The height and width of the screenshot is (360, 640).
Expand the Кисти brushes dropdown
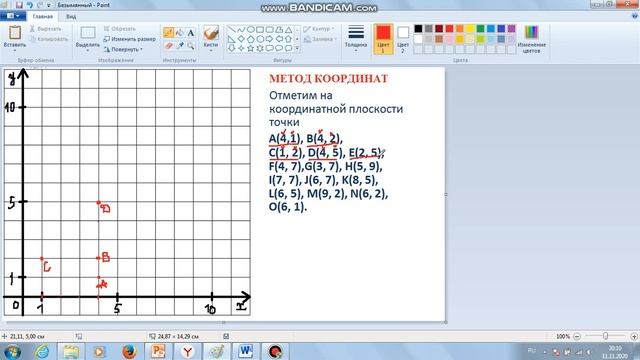[211, 51]
